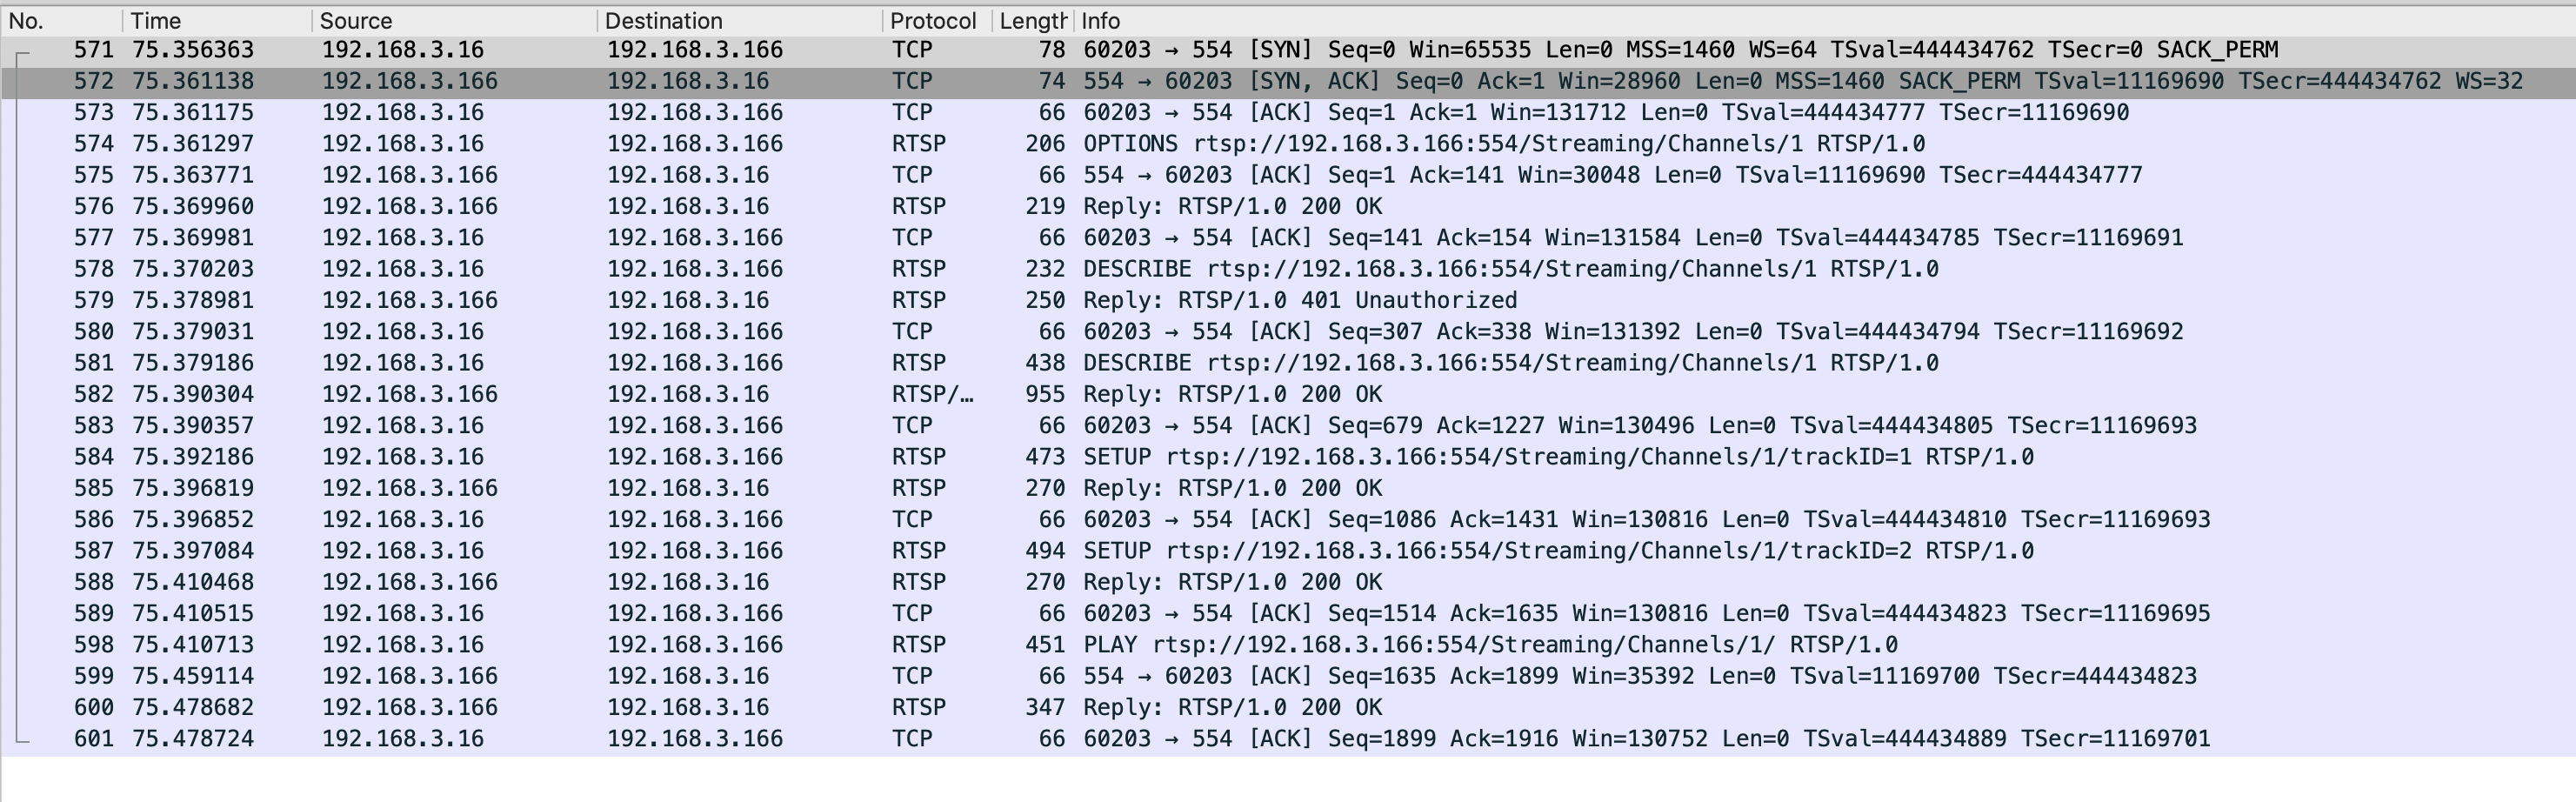Select SETUP trackID=1 packet 584
Screen dimensions: 2576x802
(x=1288, y=457)
